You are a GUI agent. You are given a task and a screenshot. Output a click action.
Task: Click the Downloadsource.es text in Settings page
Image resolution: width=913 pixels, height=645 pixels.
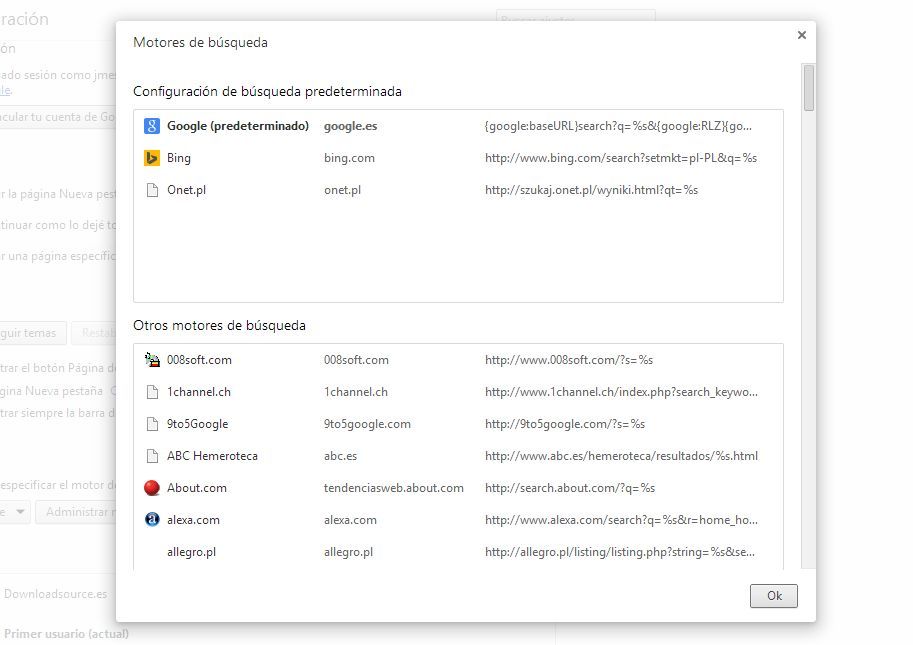pyautogui.click(x=55, y=594)
